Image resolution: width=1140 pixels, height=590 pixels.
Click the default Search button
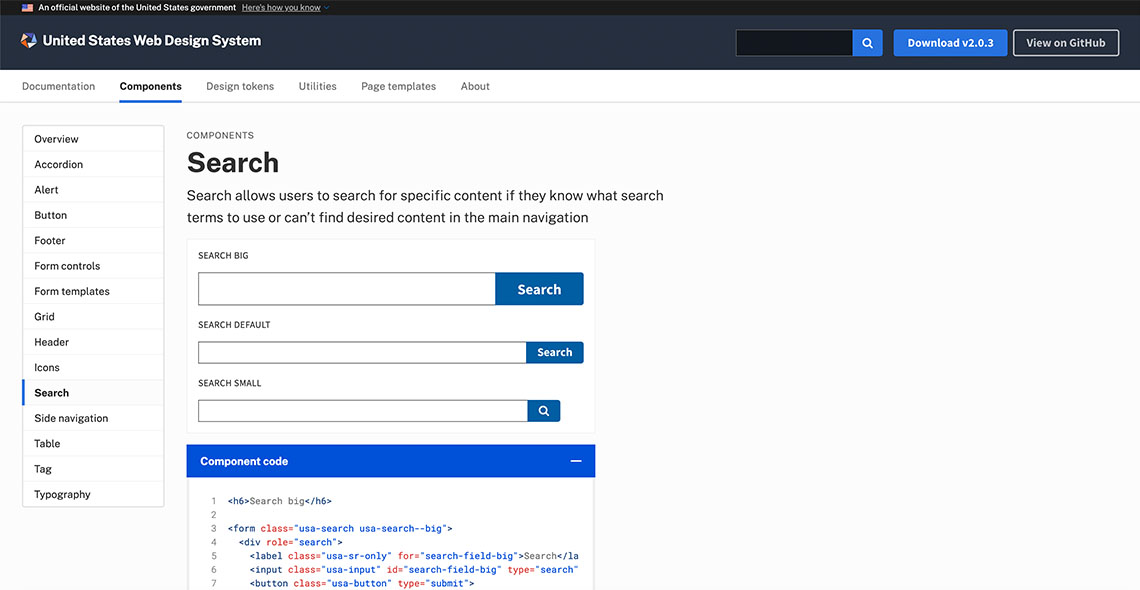point(555,352)
